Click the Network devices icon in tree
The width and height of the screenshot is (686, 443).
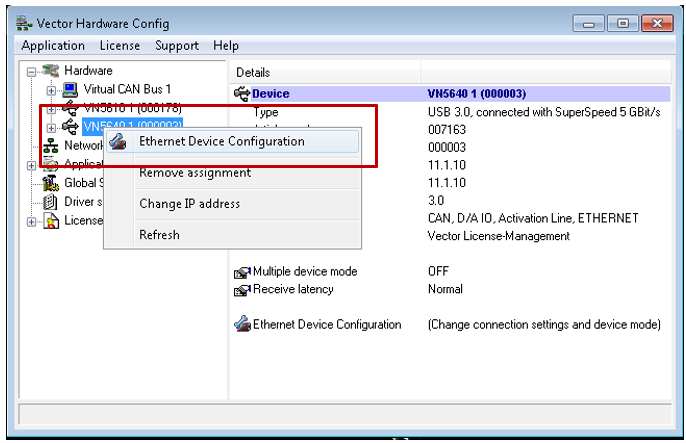(51, 145)
